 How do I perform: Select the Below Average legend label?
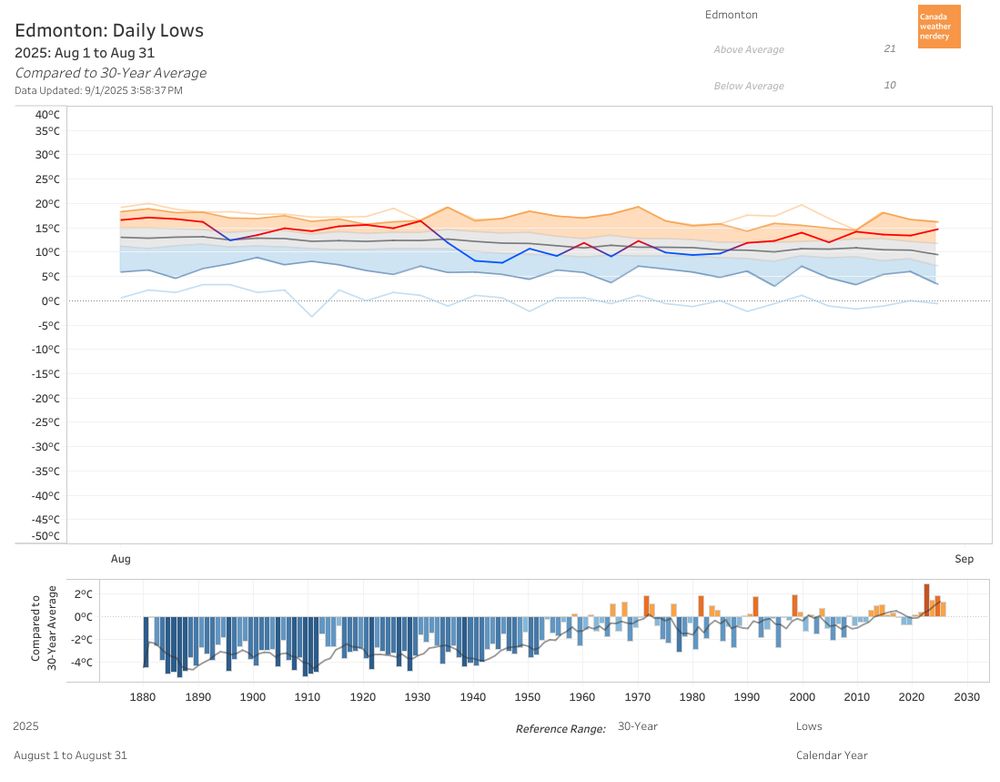pyautogui.click(x=749, y=86)
